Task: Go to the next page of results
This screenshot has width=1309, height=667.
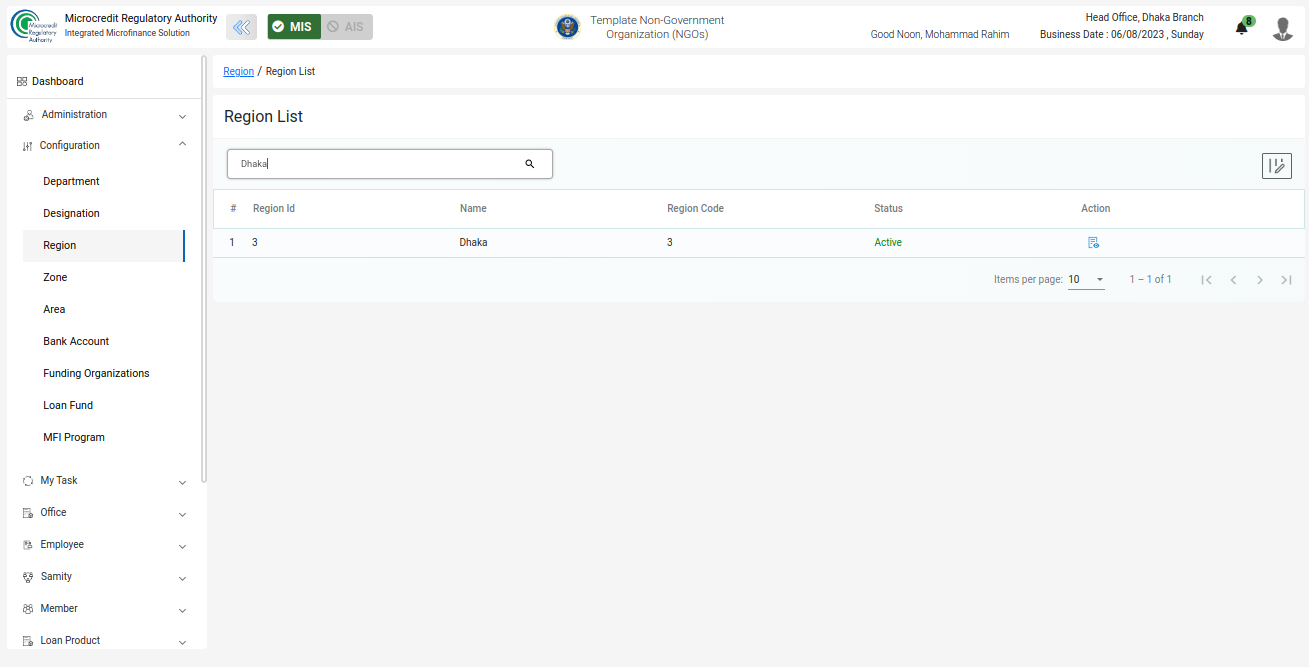Action: [x=1260, y=280]
